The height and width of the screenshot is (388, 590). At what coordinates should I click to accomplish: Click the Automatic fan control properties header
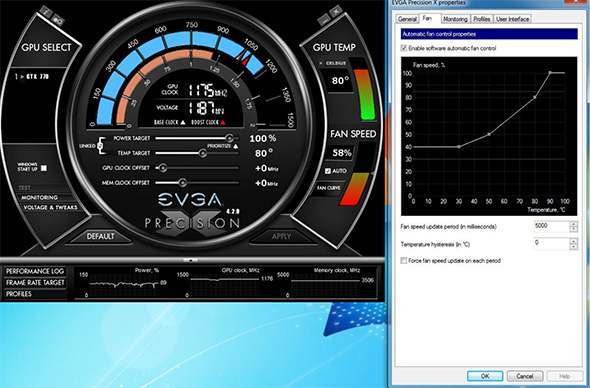point(489,34)
